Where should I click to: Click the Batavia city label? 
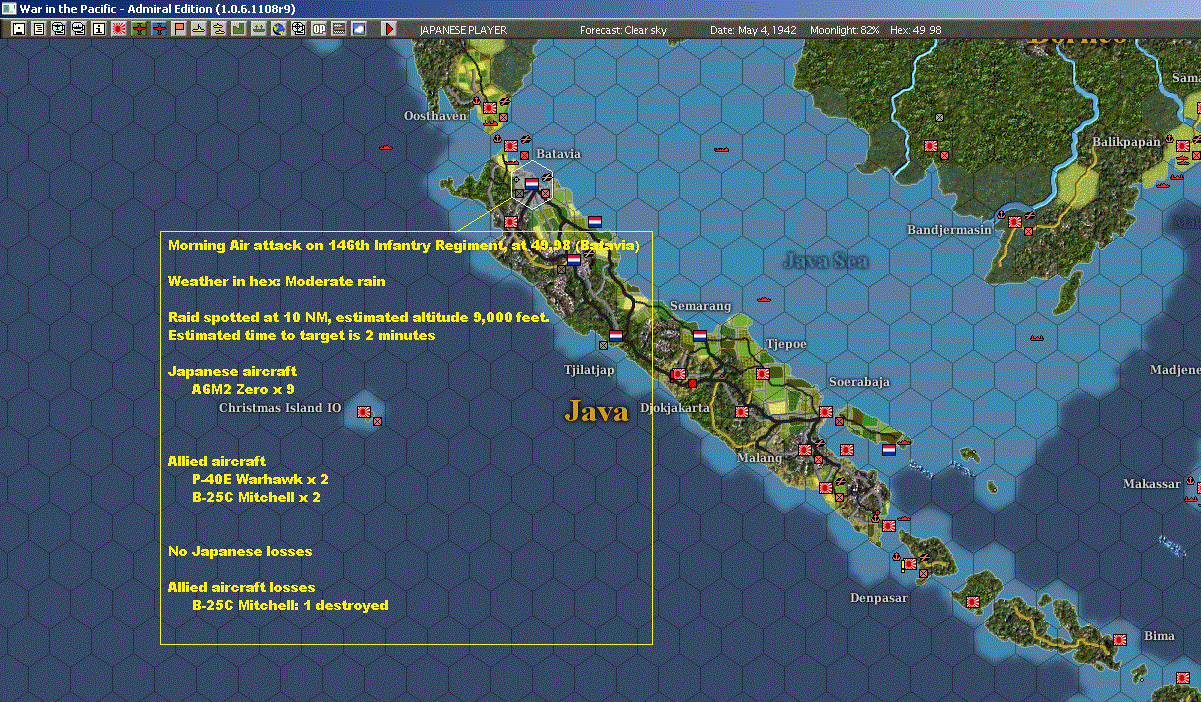pyautogui.click(x=558, y=154)
